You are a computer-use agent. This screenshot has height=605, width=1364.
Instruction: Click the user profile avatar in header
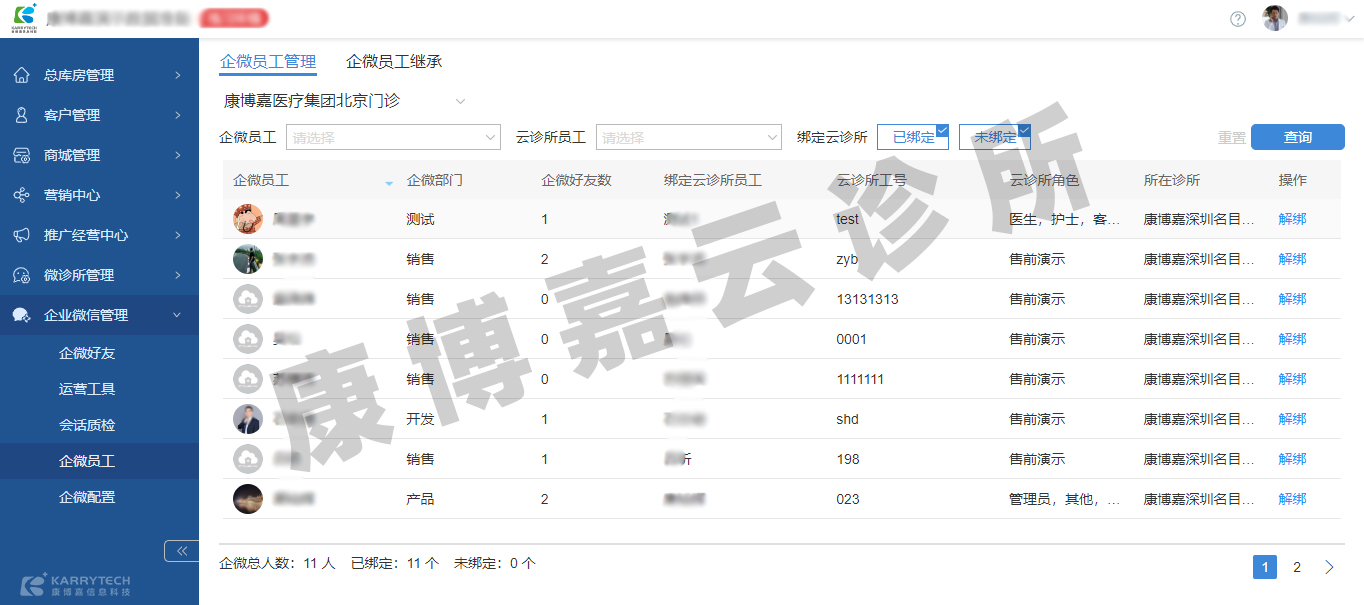coord(1275,18)
